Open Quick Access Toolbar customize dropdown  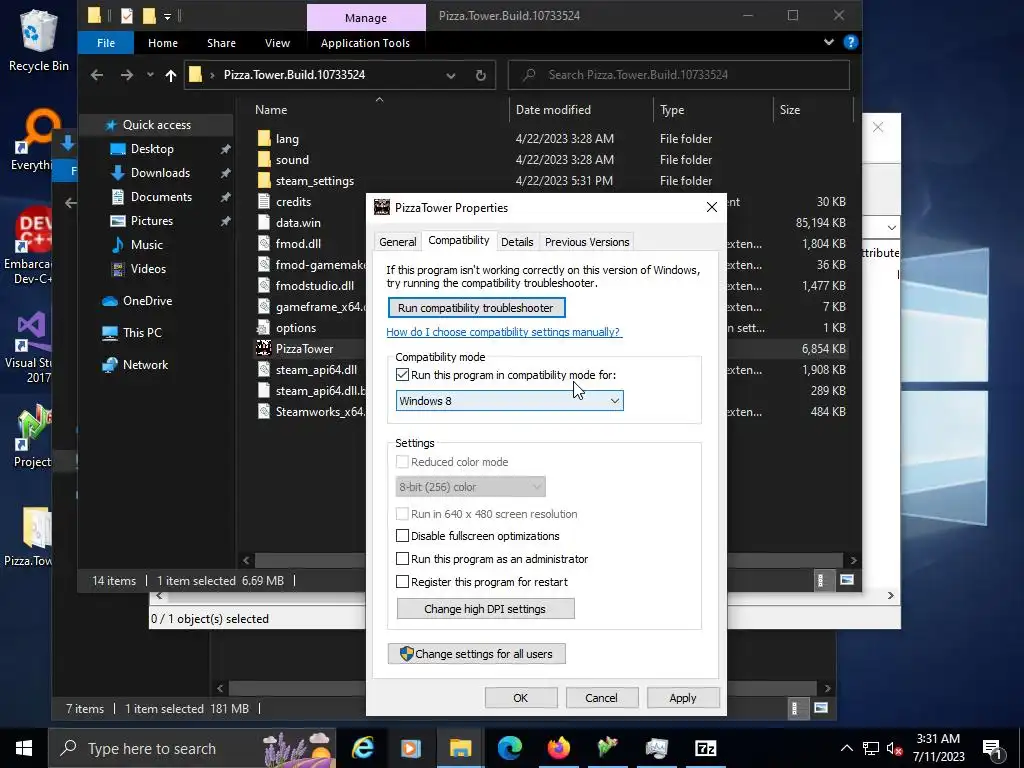(167, 16)
